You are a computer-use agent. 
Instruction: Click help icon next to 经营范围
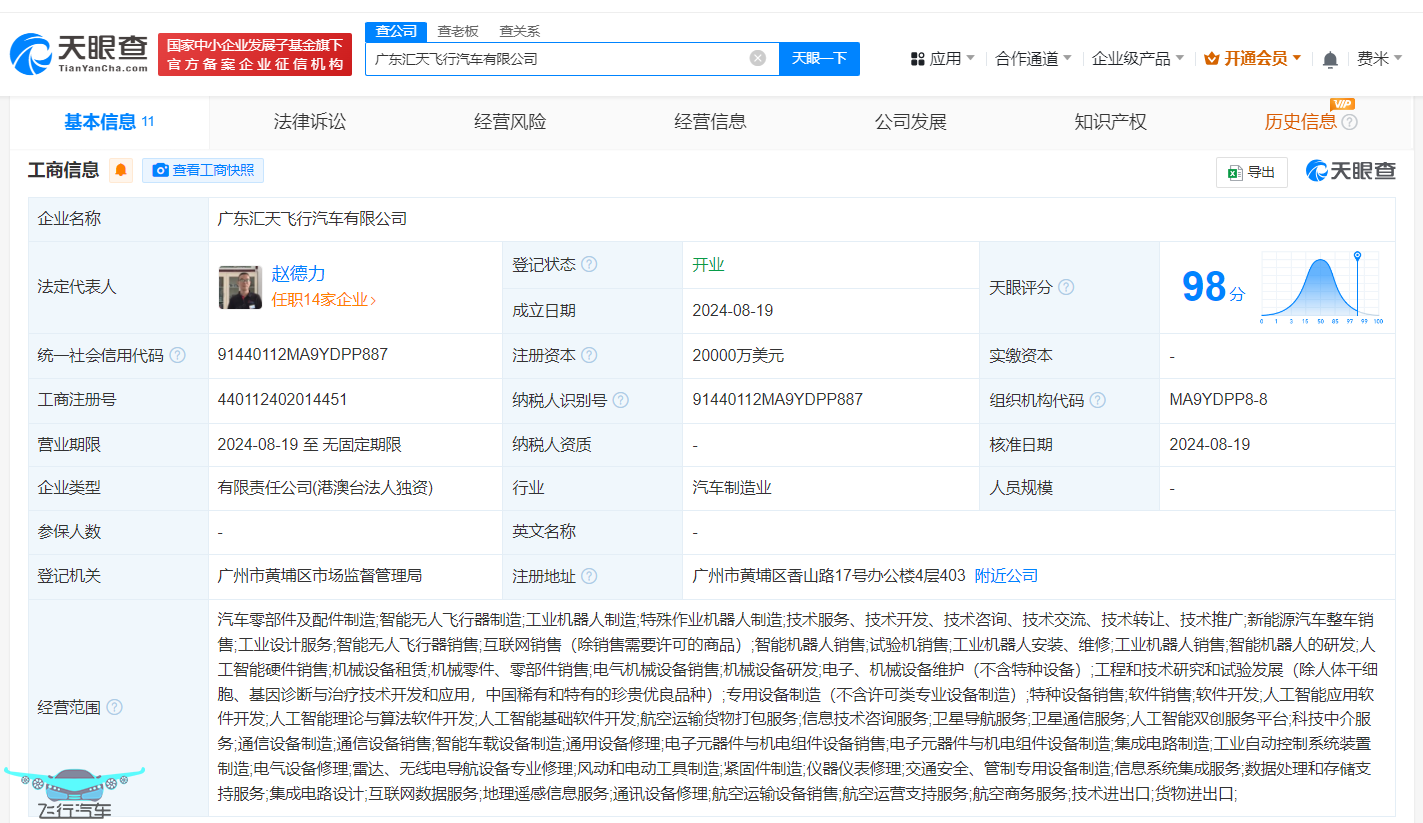(x=116, y=707)
